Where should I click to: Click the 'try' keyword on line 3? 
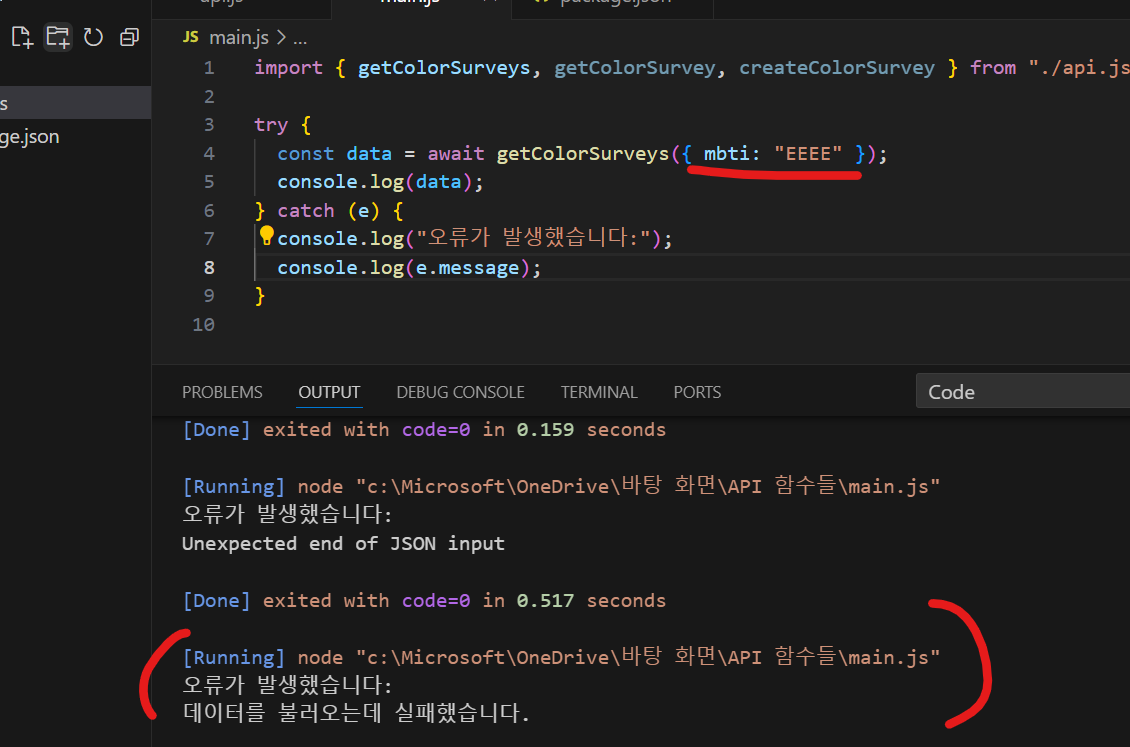[x=271, y=125]
